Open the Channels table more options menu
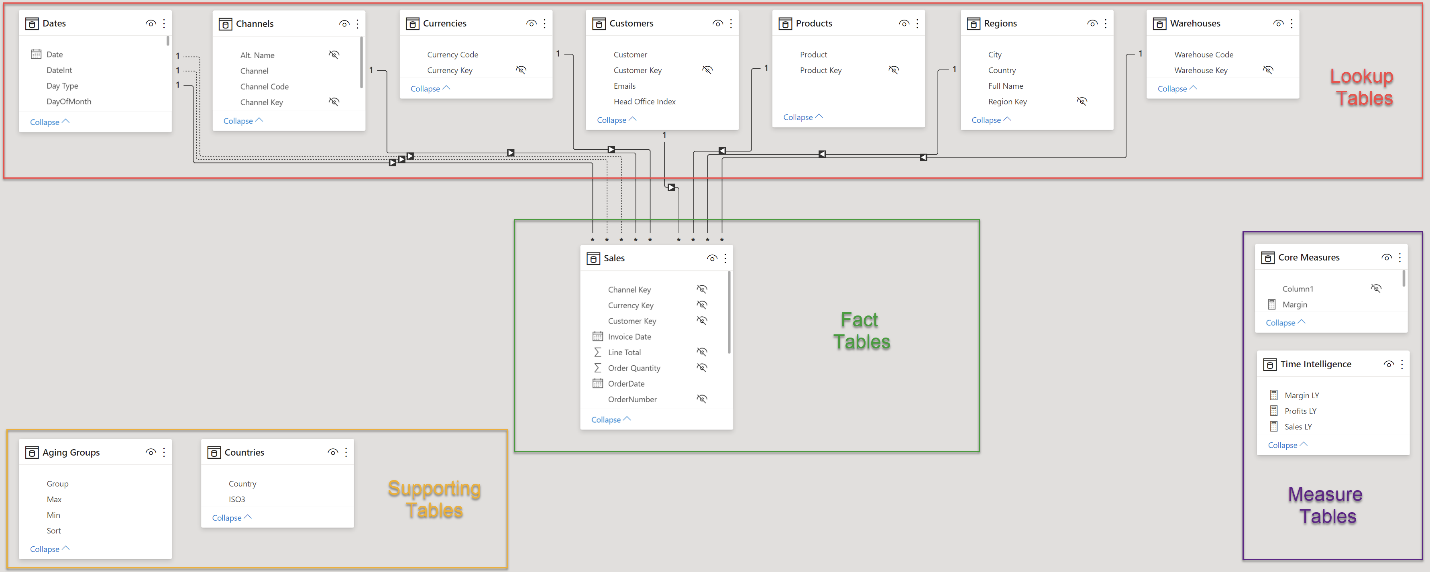The image size is (1430, 572). [357, 23]
